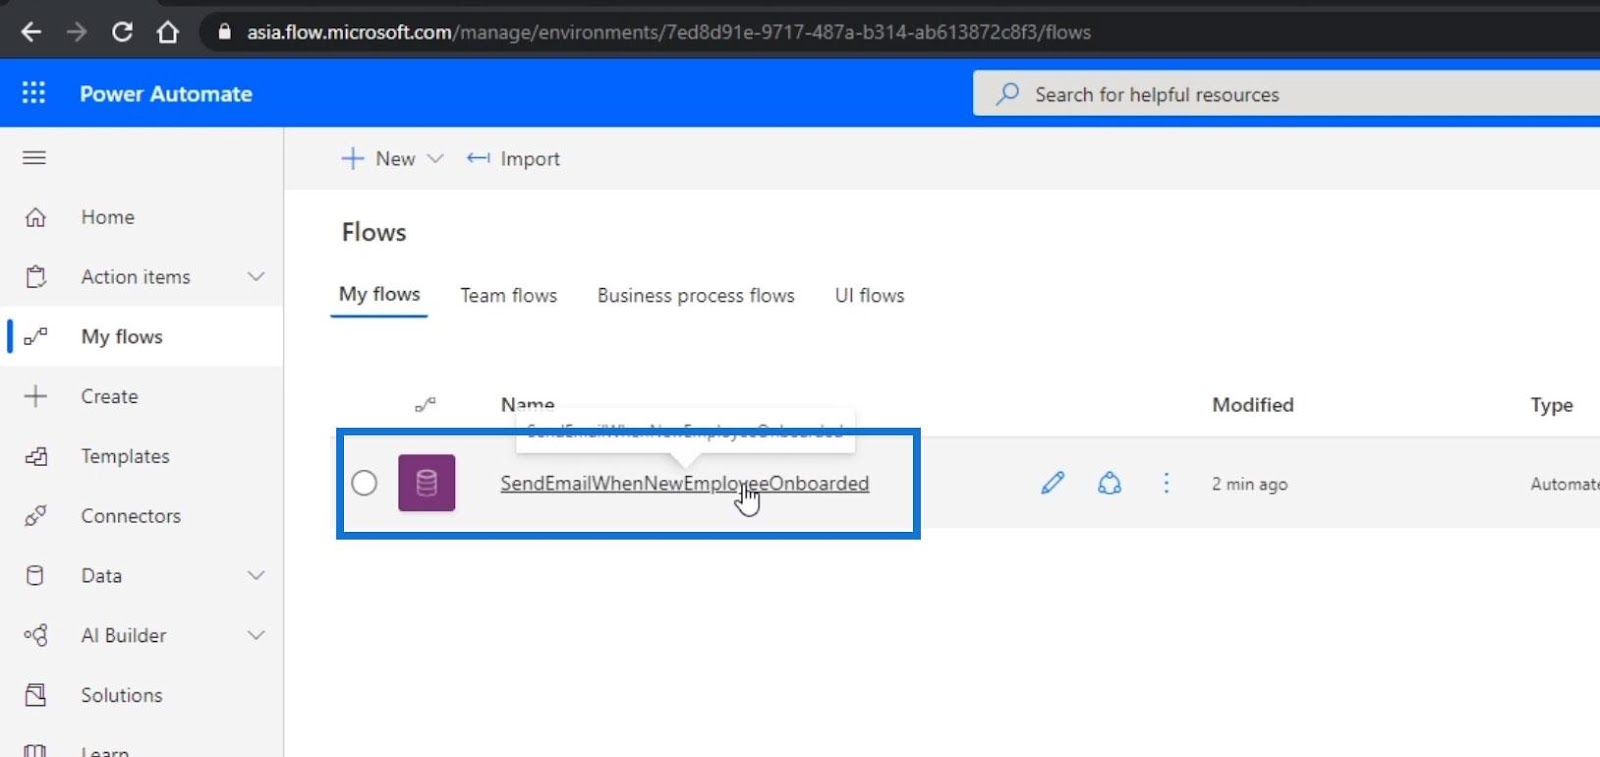The image size is (1600, 757).
Task: Click in the Search for helpful resources box
Action: 1286,94
